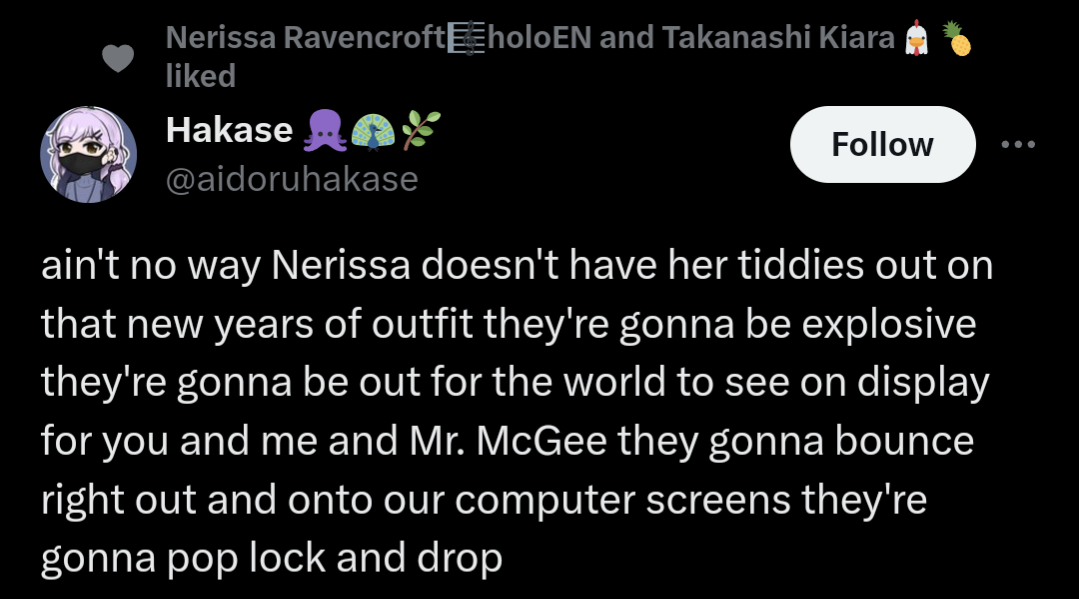
Task: Open the @aidoruhakase handle link
Action: point(292,180)
